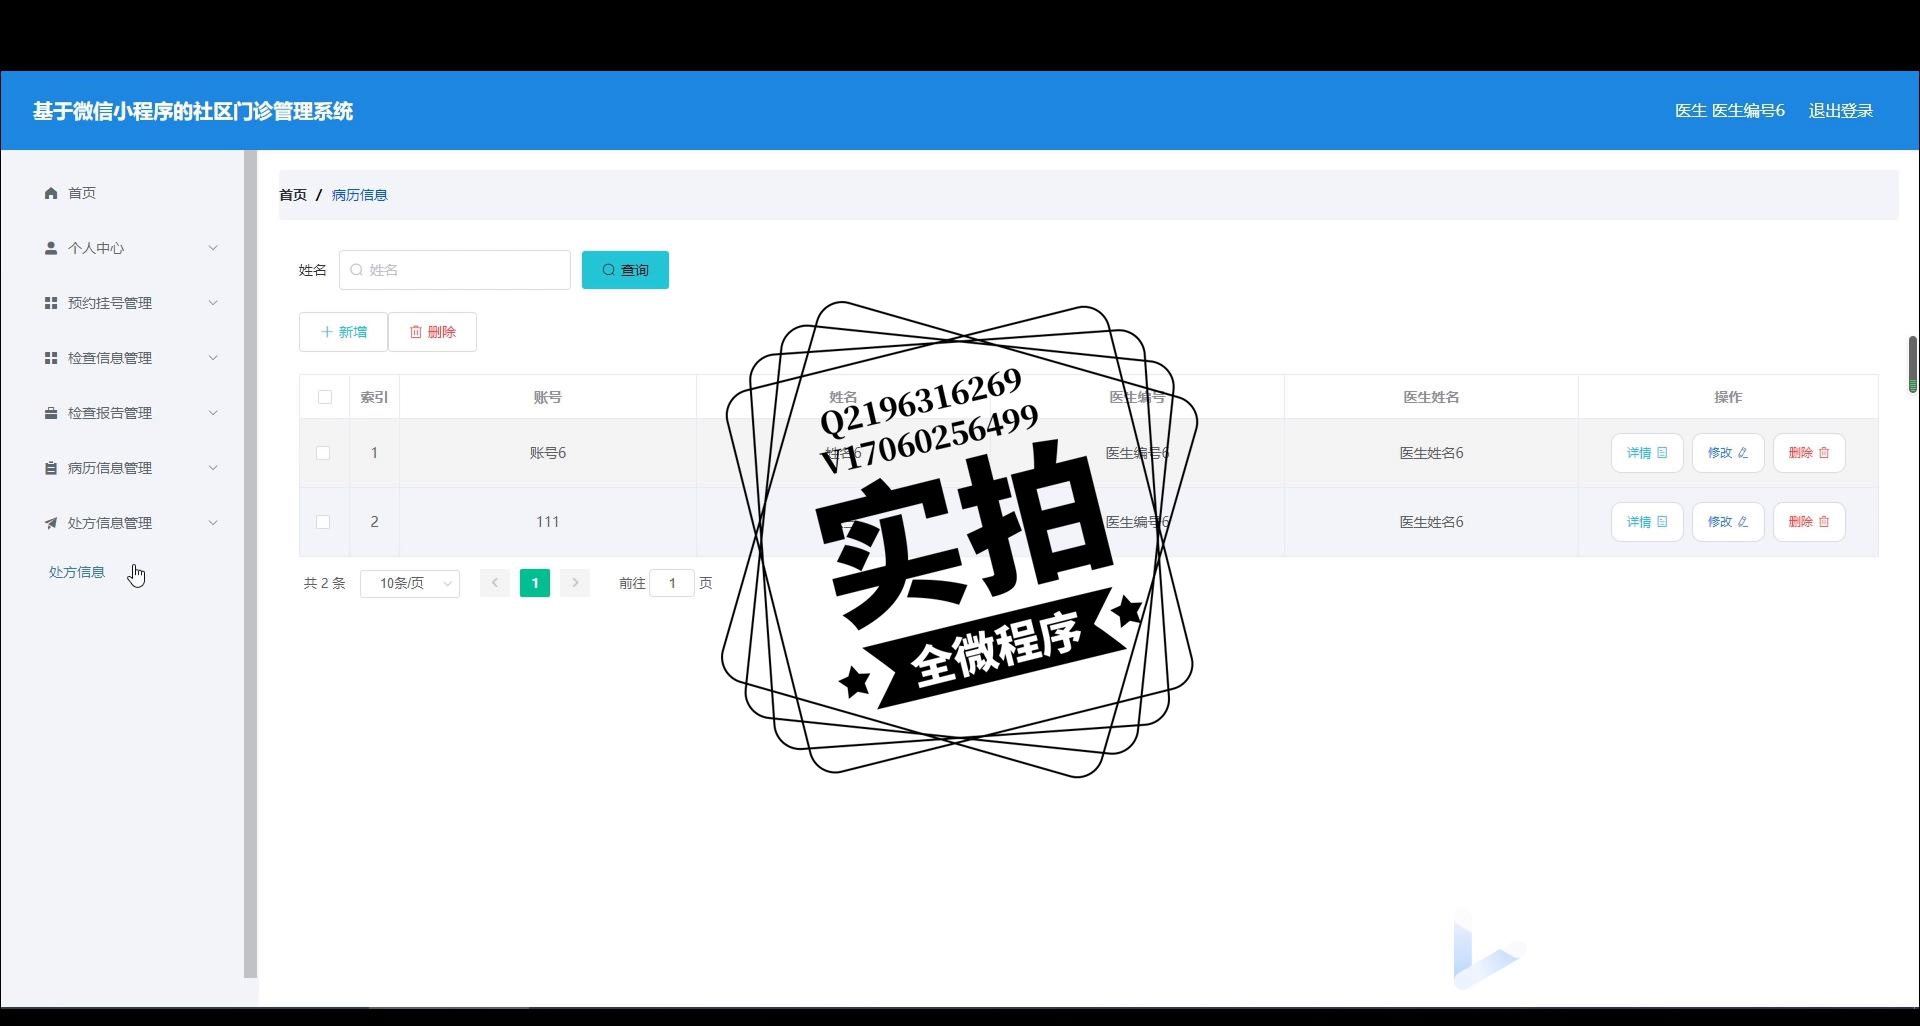Go to next page arrow

(575, 583)
